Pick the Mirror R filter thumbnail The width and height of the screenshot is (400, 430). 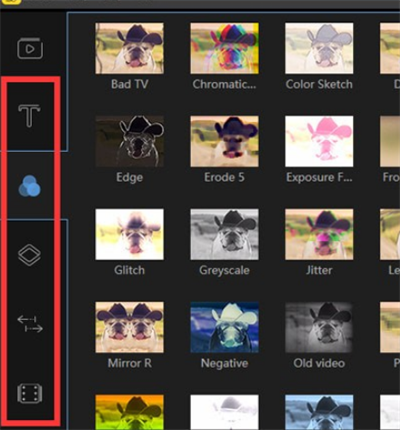[x=129, y=327]
